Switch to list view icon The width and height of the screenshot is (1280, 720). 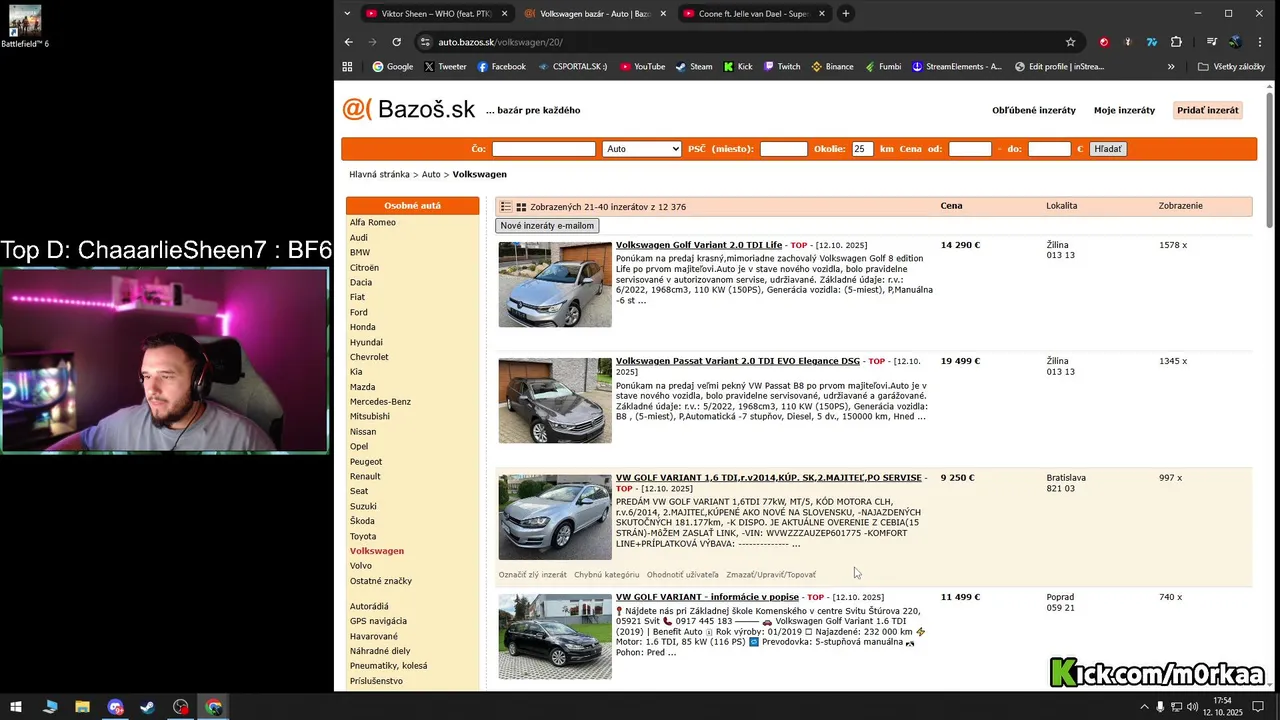(506, 206)
